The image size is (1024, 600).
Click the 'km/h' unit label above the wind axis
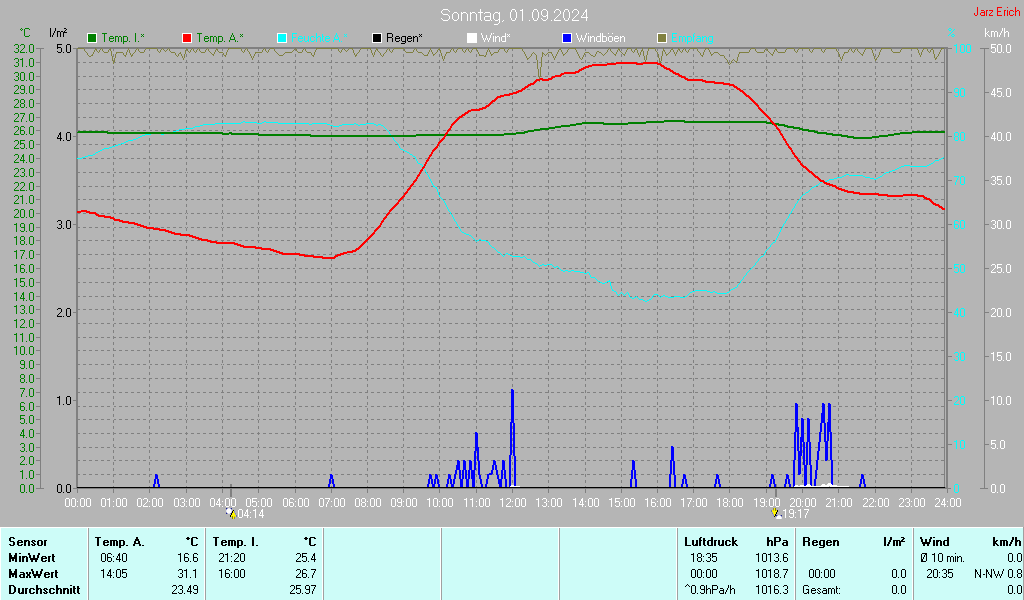click(997, 33)
